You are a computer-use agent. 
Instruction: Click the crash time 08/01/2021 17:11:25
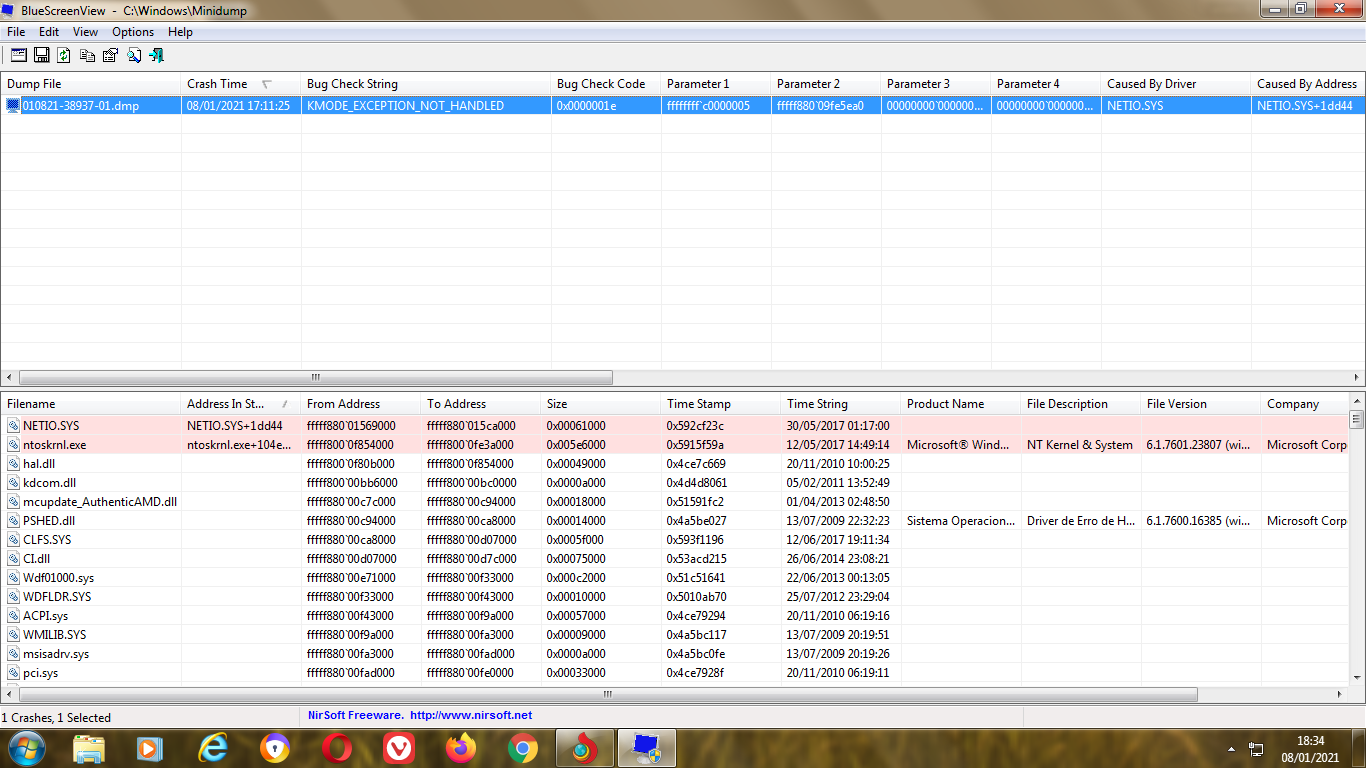[238, 105]
